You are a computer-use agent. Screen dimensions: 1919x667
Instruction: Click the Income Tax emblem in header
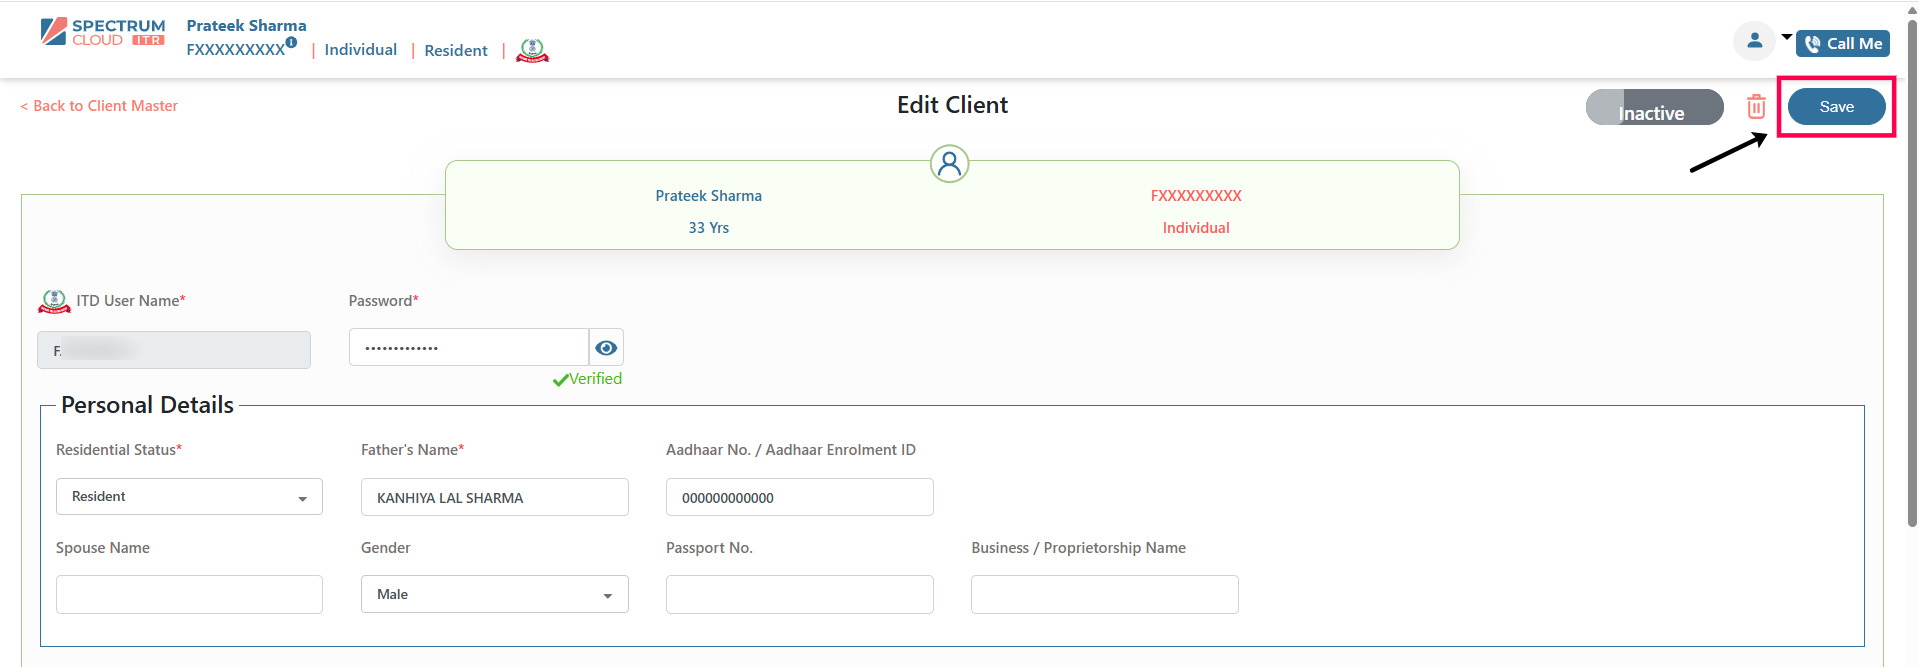pyautogui.click(x=532, y=50)
